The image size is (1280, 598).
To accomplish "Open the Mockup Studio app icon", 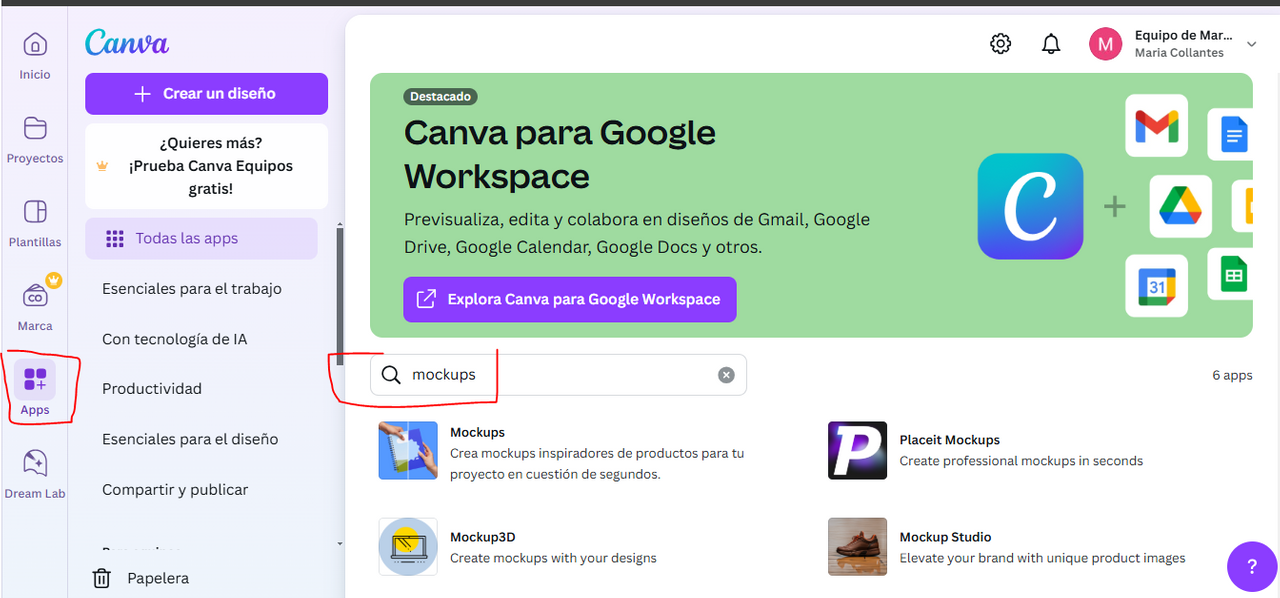I will (857, 547).
